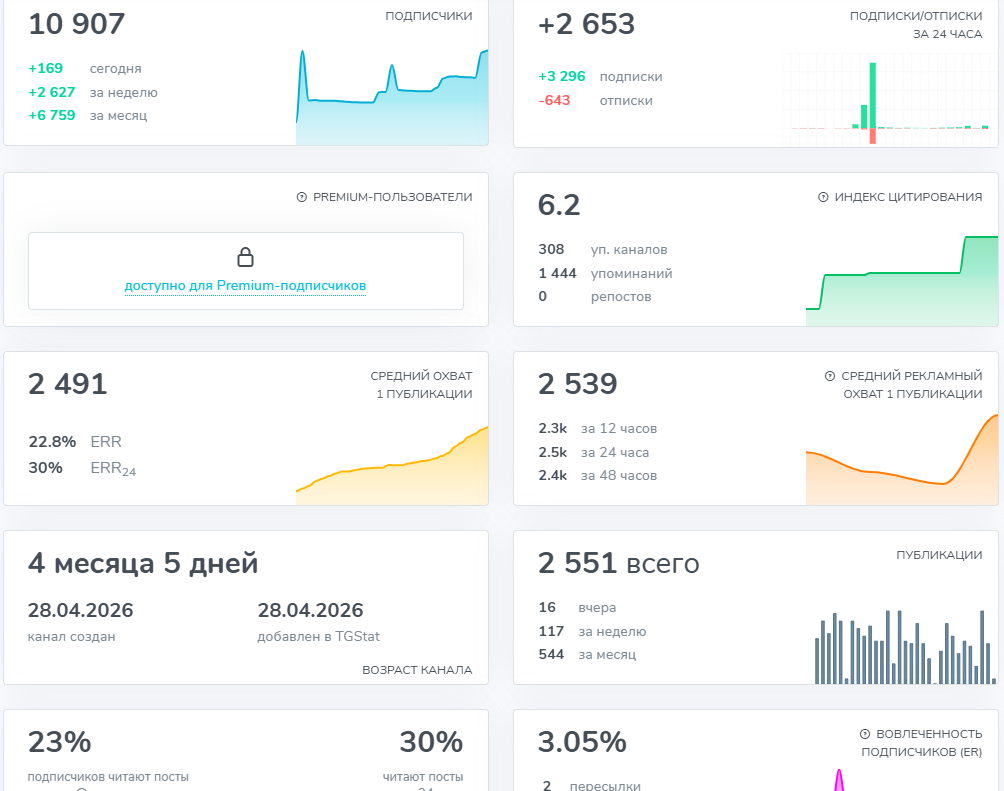Viewport: 1004px width, 791px height.
Task: Click the '+2 653' 24-hour total
Action: (x=587, y=24)
